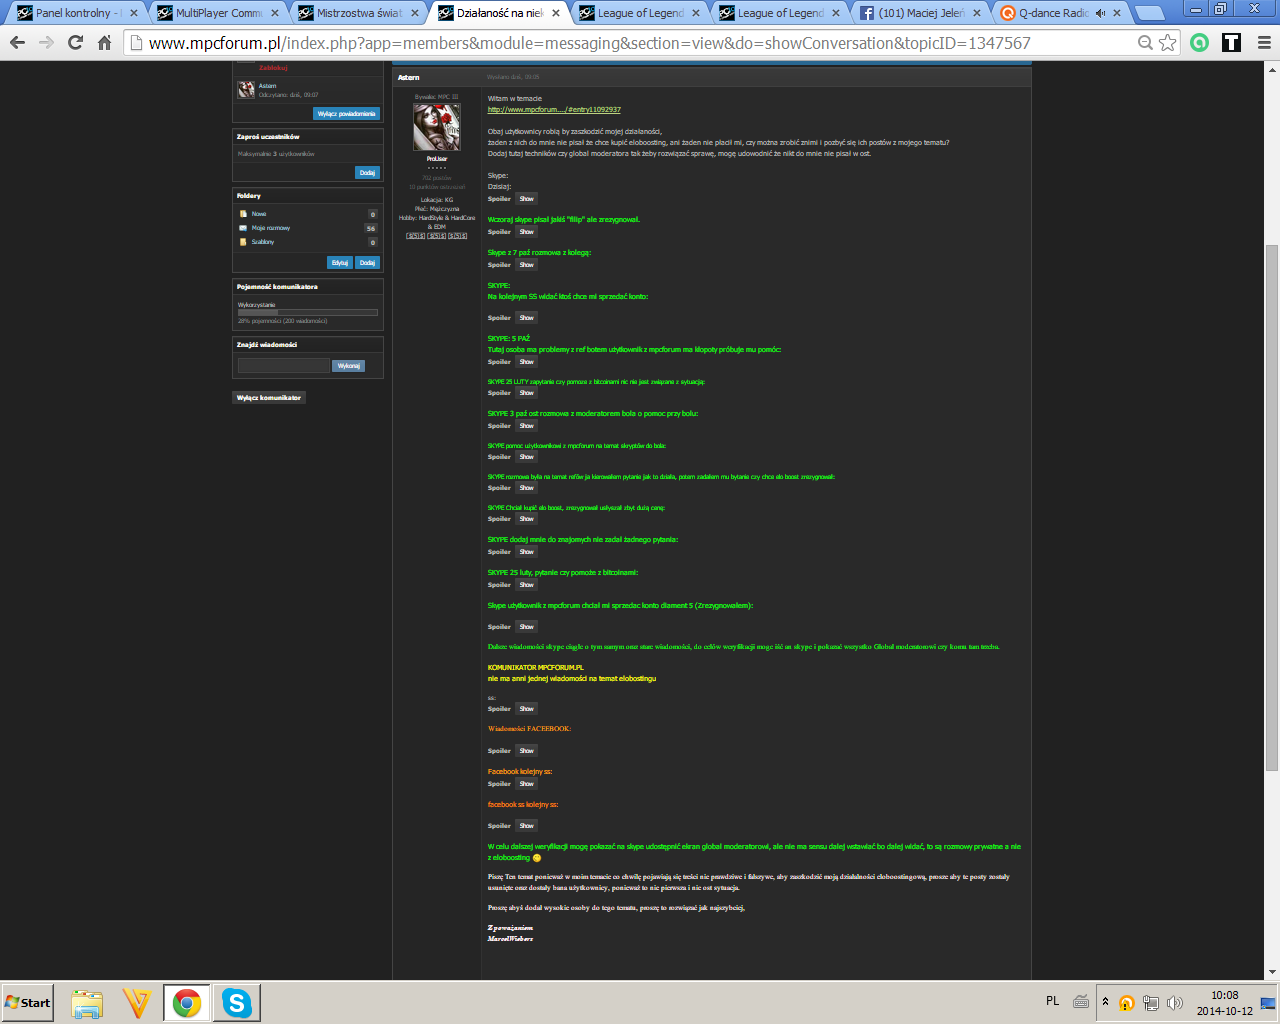1280x1024 pixels.
Task: Click the browser address bar
Action: 640,43
